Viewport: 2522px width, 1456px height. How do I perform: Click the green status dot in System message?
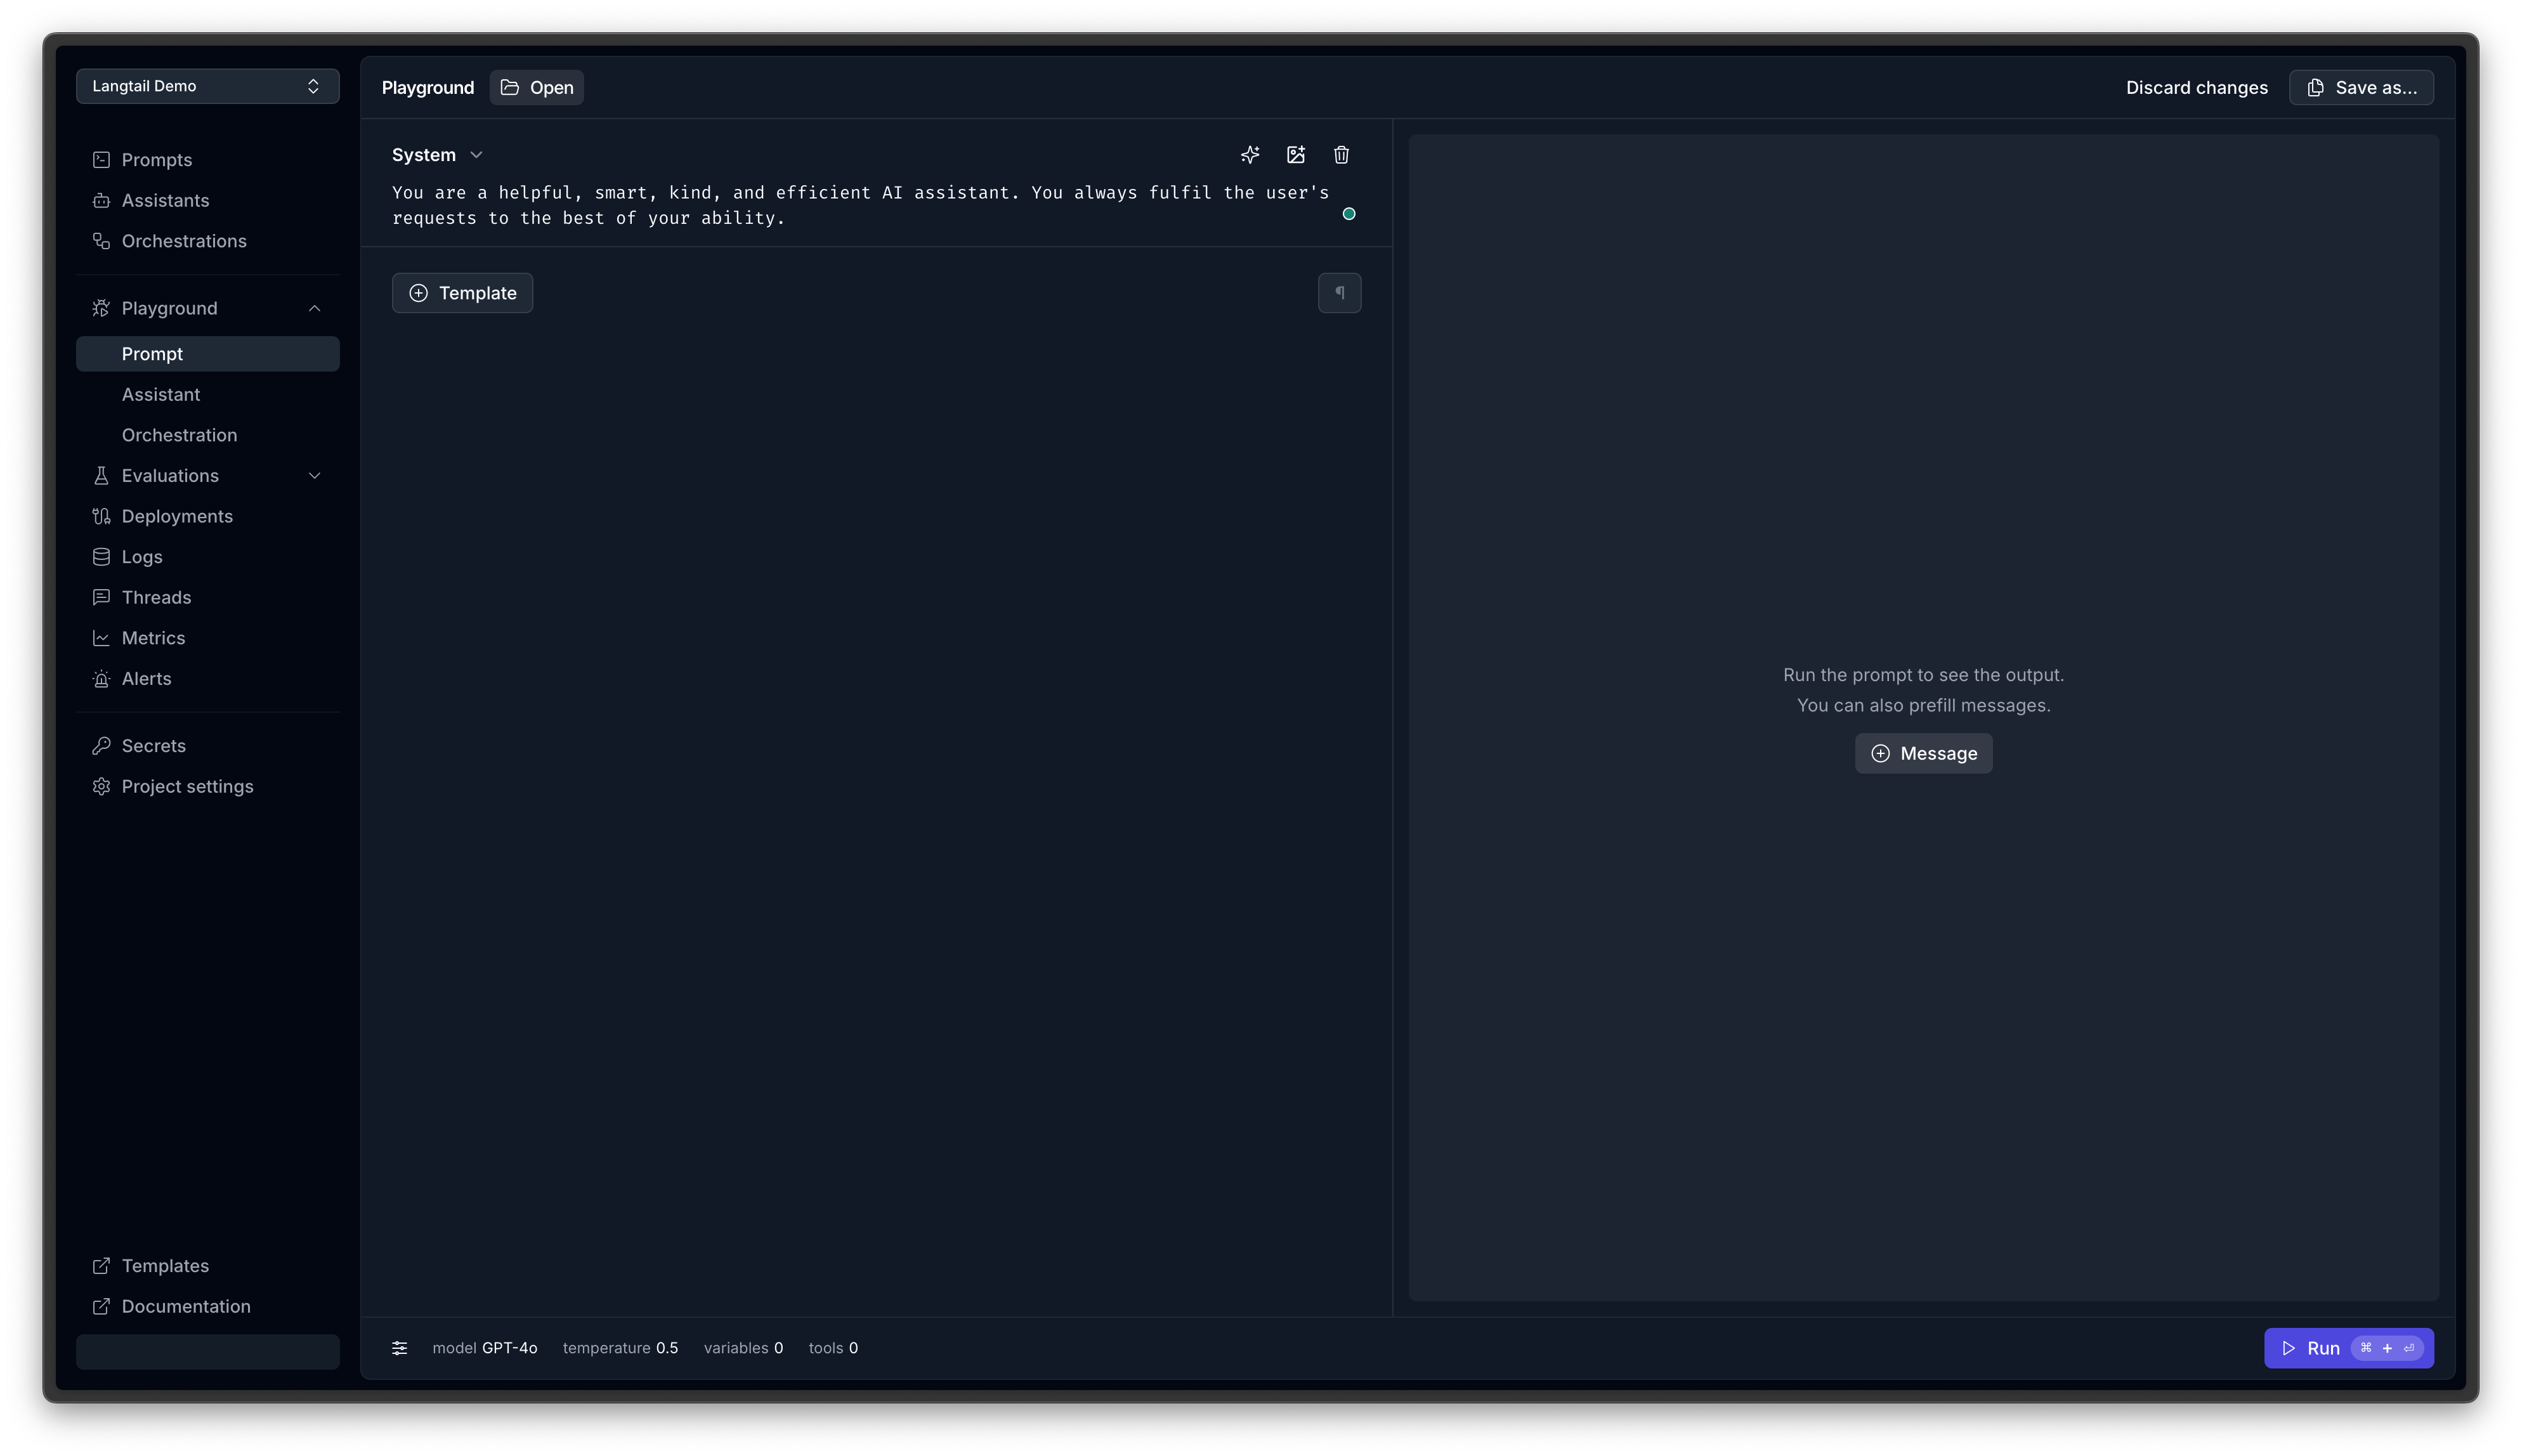[x=1348, y=214]
